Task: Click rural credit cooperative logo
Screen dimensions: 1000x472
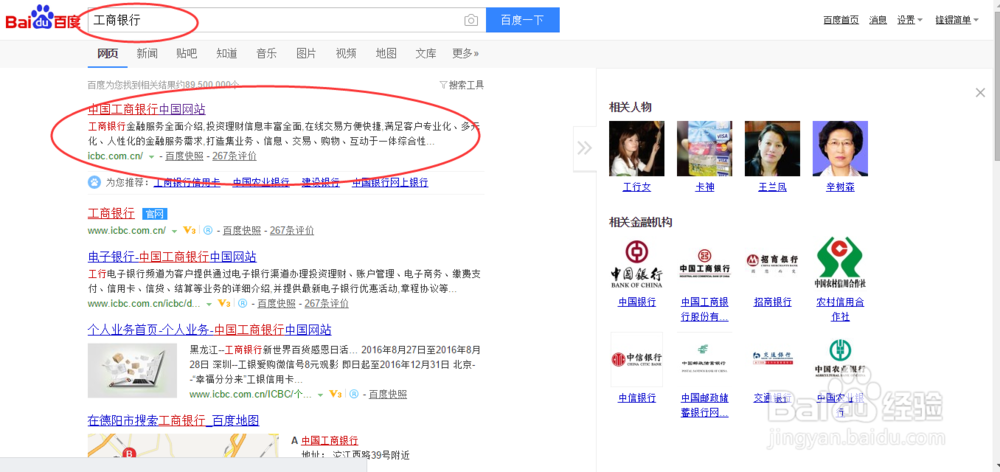Action: coord(840,263)
